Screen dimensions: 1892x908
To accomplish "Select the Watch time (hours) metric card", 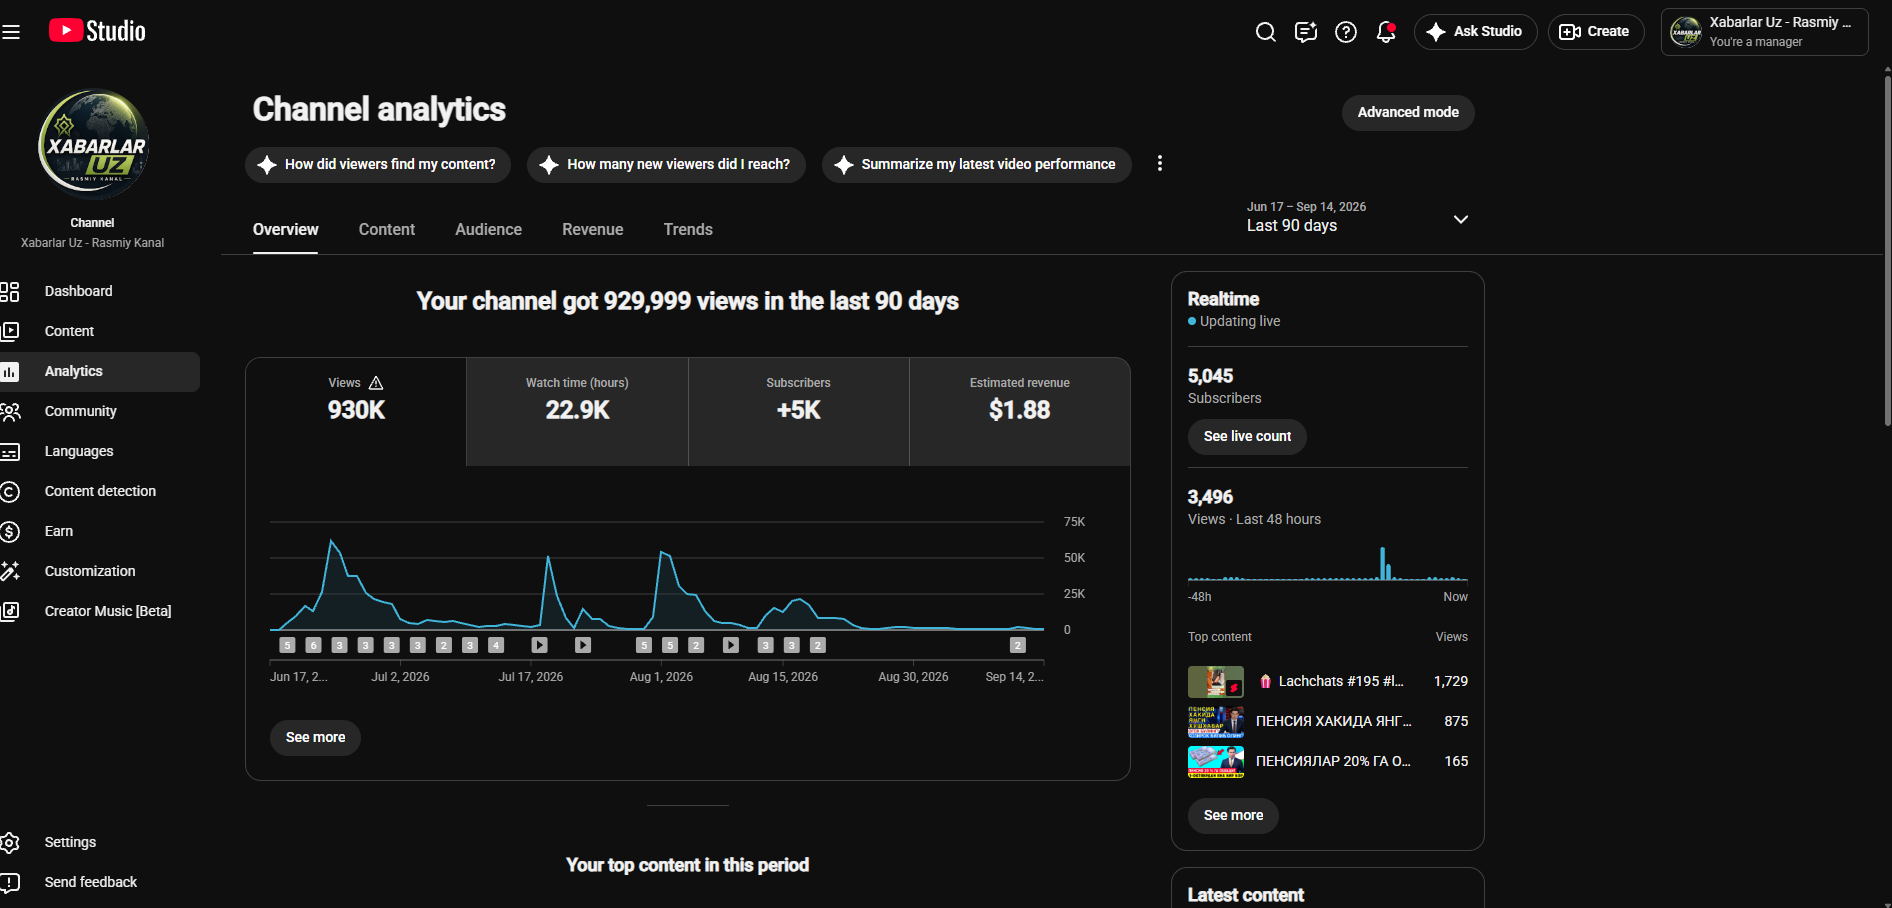I will point(577,412).
